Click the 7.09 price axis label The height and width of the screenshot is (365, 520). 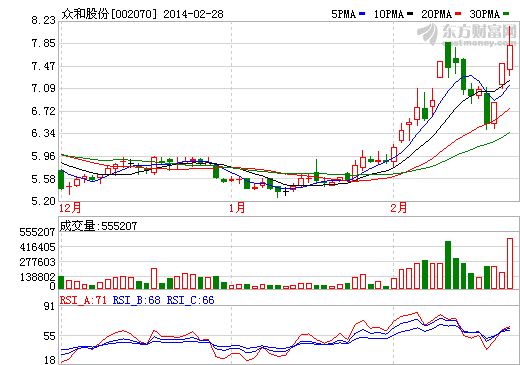(43, 88)
